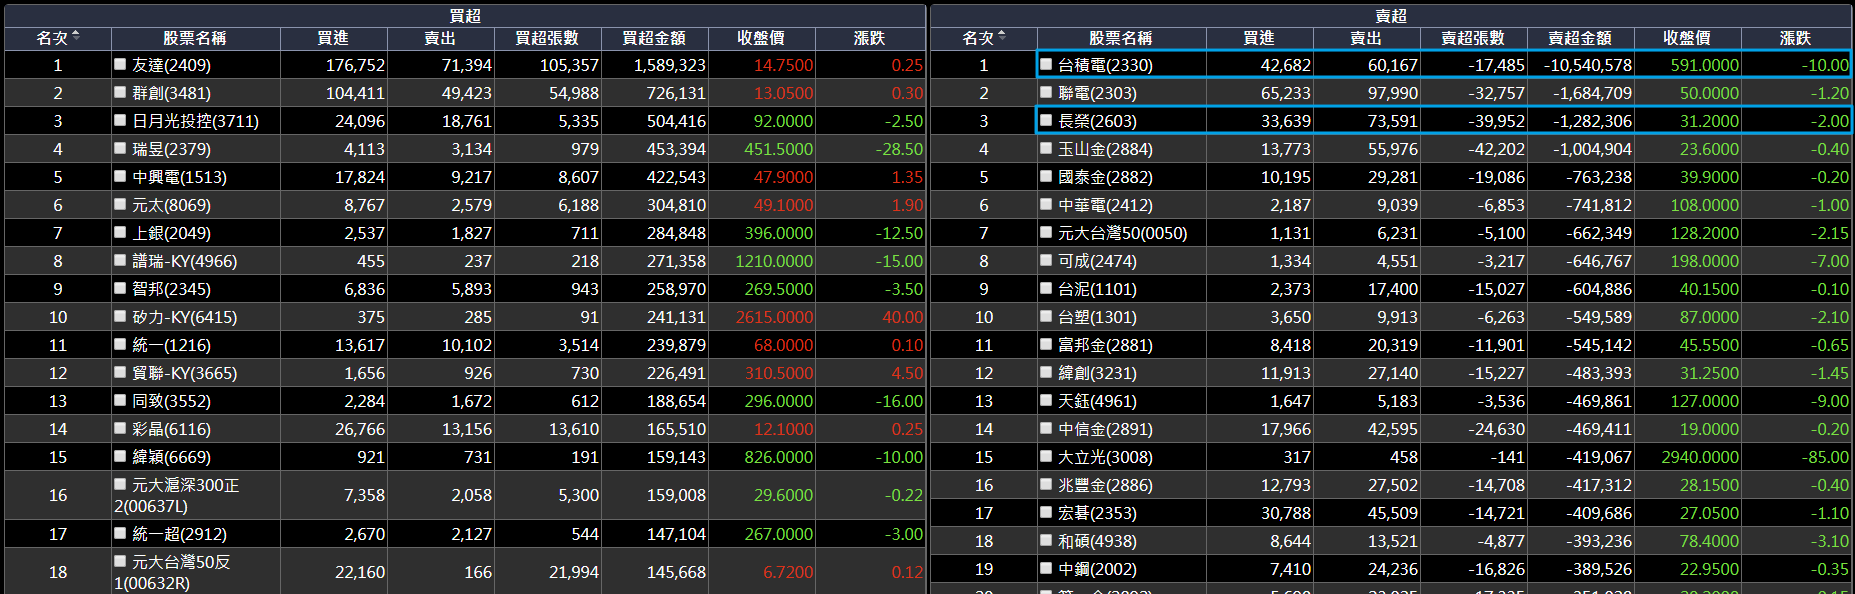Select checkbox for 長榮(2603)
1855x594 pixels.
point(1046,120)
